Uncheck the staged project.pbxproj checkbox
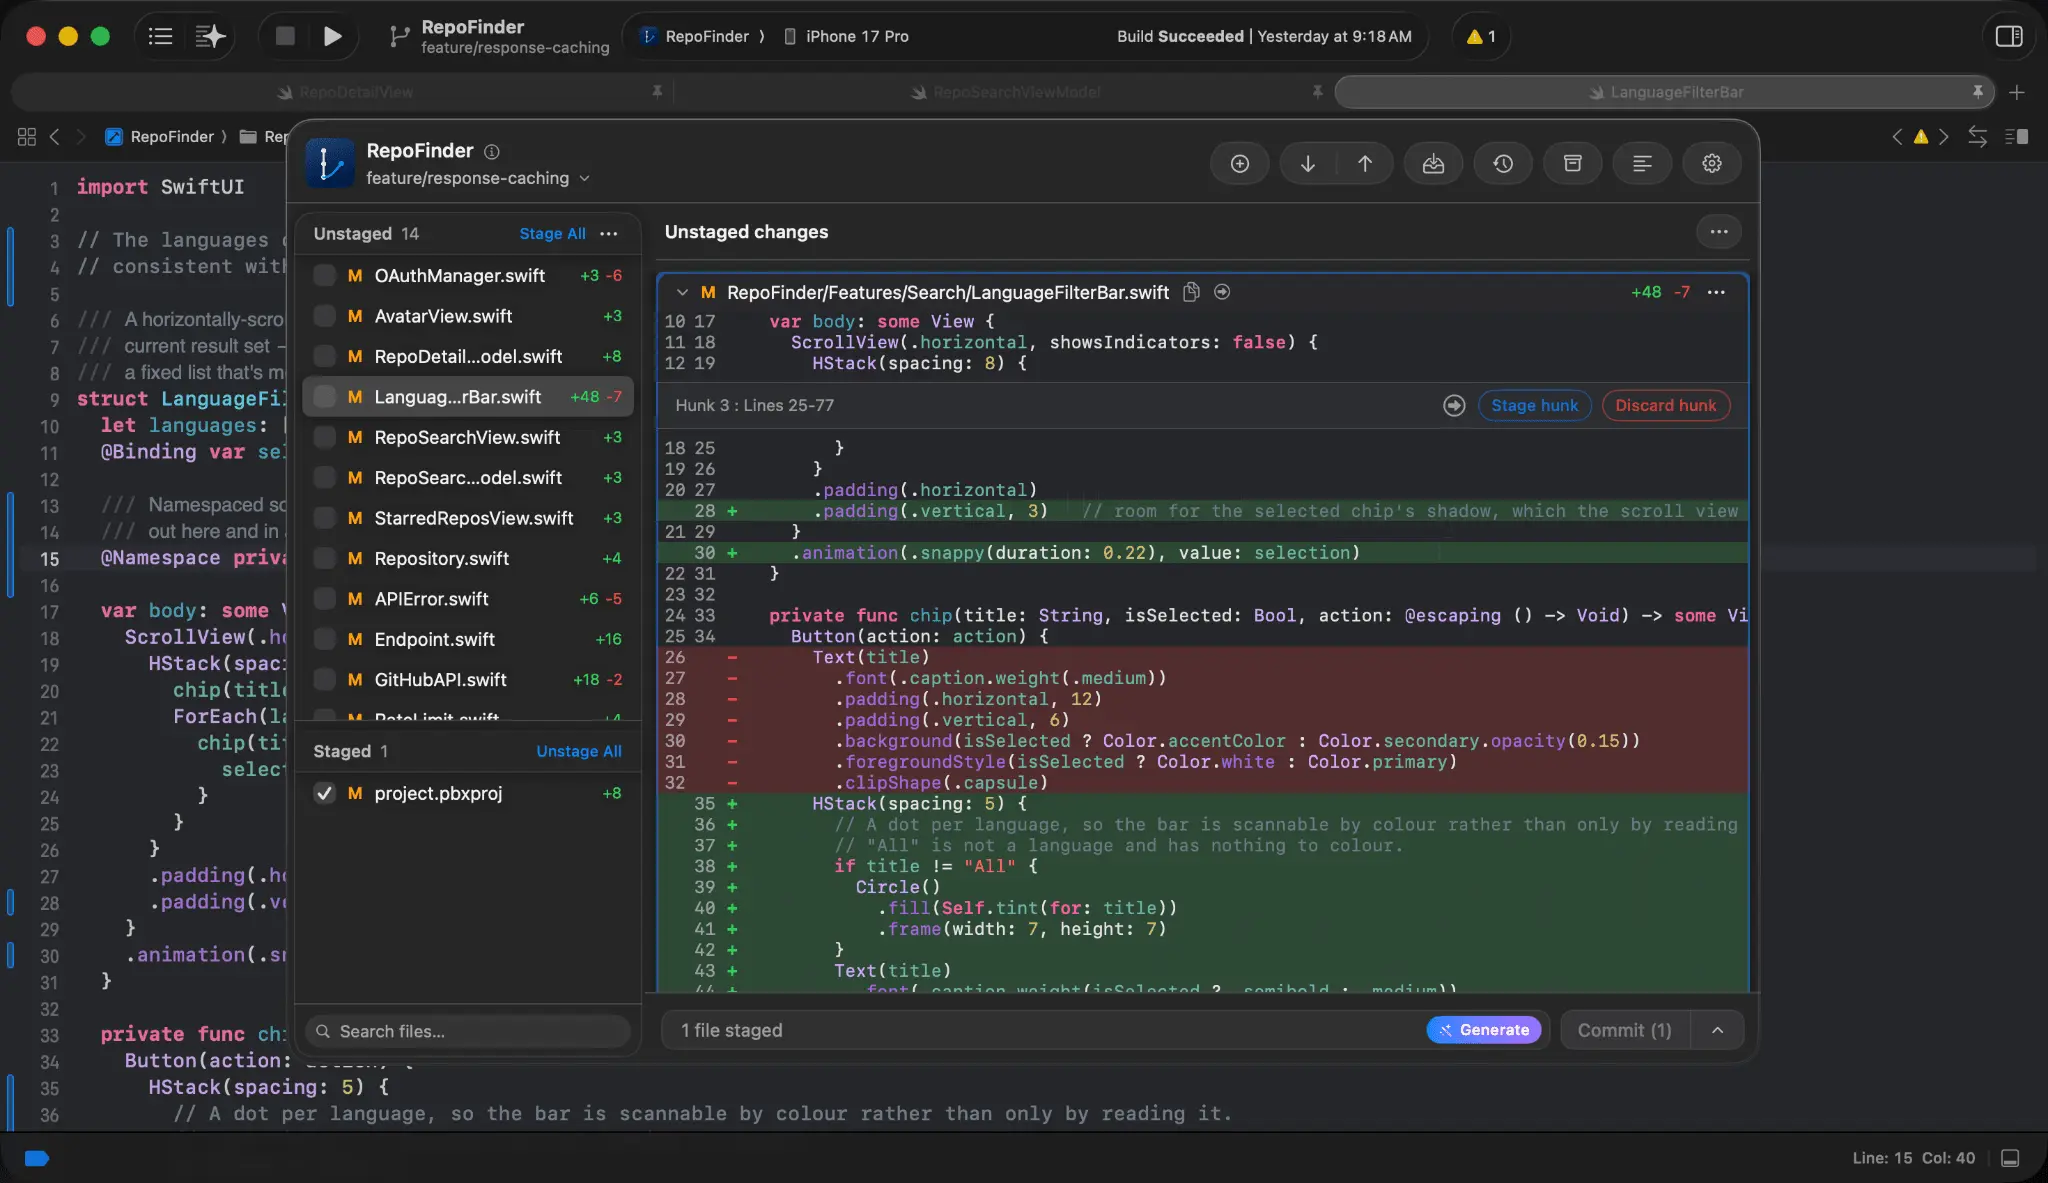The height and width of the screenshot is (1183, 2048). coord(324,794)
